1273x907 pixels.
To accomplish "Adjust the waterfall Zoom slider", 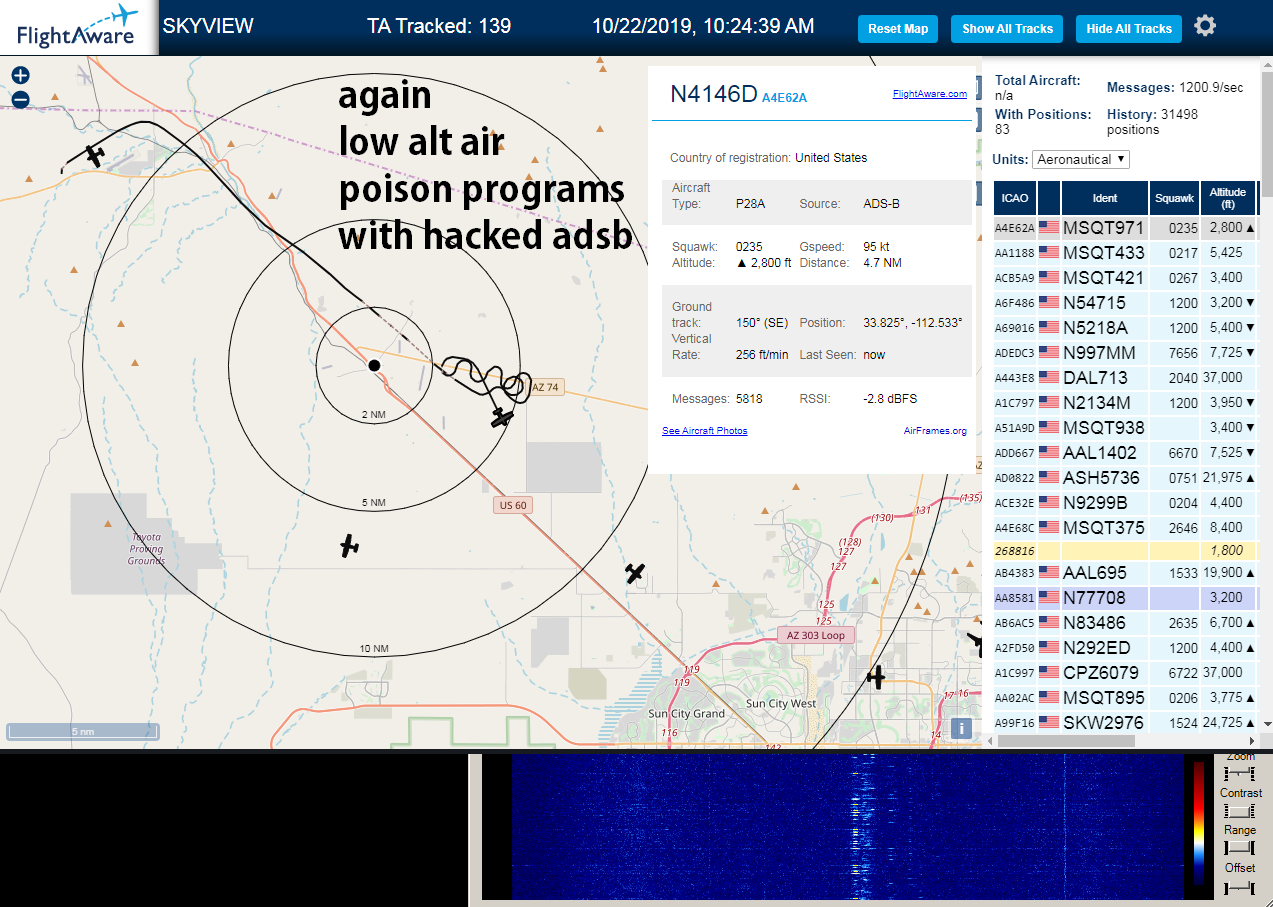I will (x=1240, y=774).
